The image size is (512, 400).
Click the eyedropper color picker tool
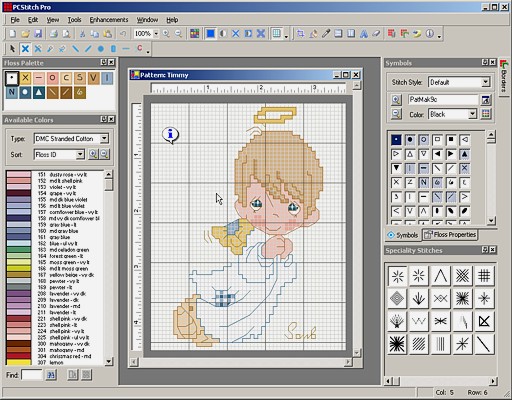point(326,34)
